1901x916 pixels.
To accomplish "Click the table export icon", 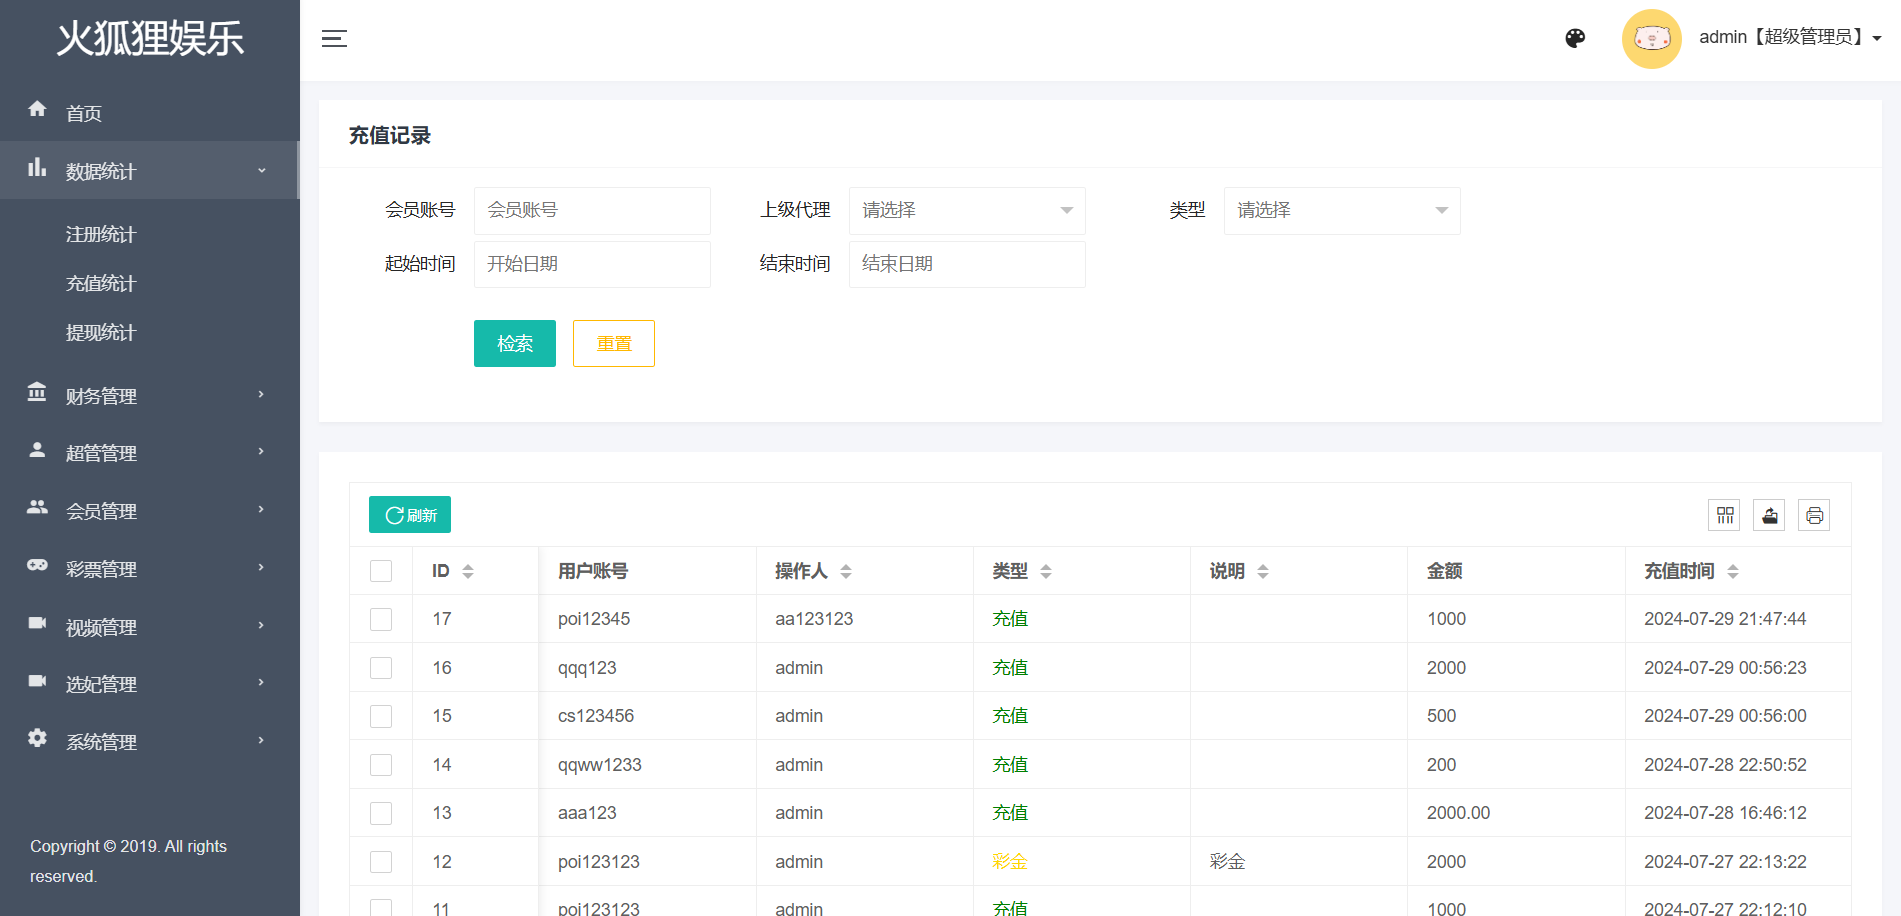I will click(1769, 515).
